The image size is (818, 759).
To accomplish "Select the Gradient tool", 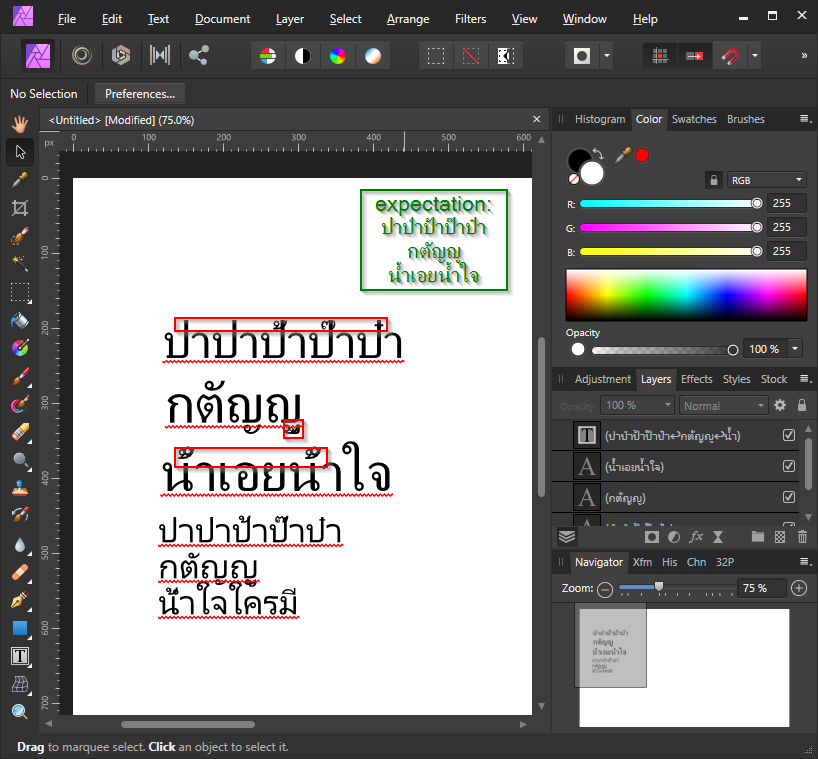I will [x=20, y=348].
